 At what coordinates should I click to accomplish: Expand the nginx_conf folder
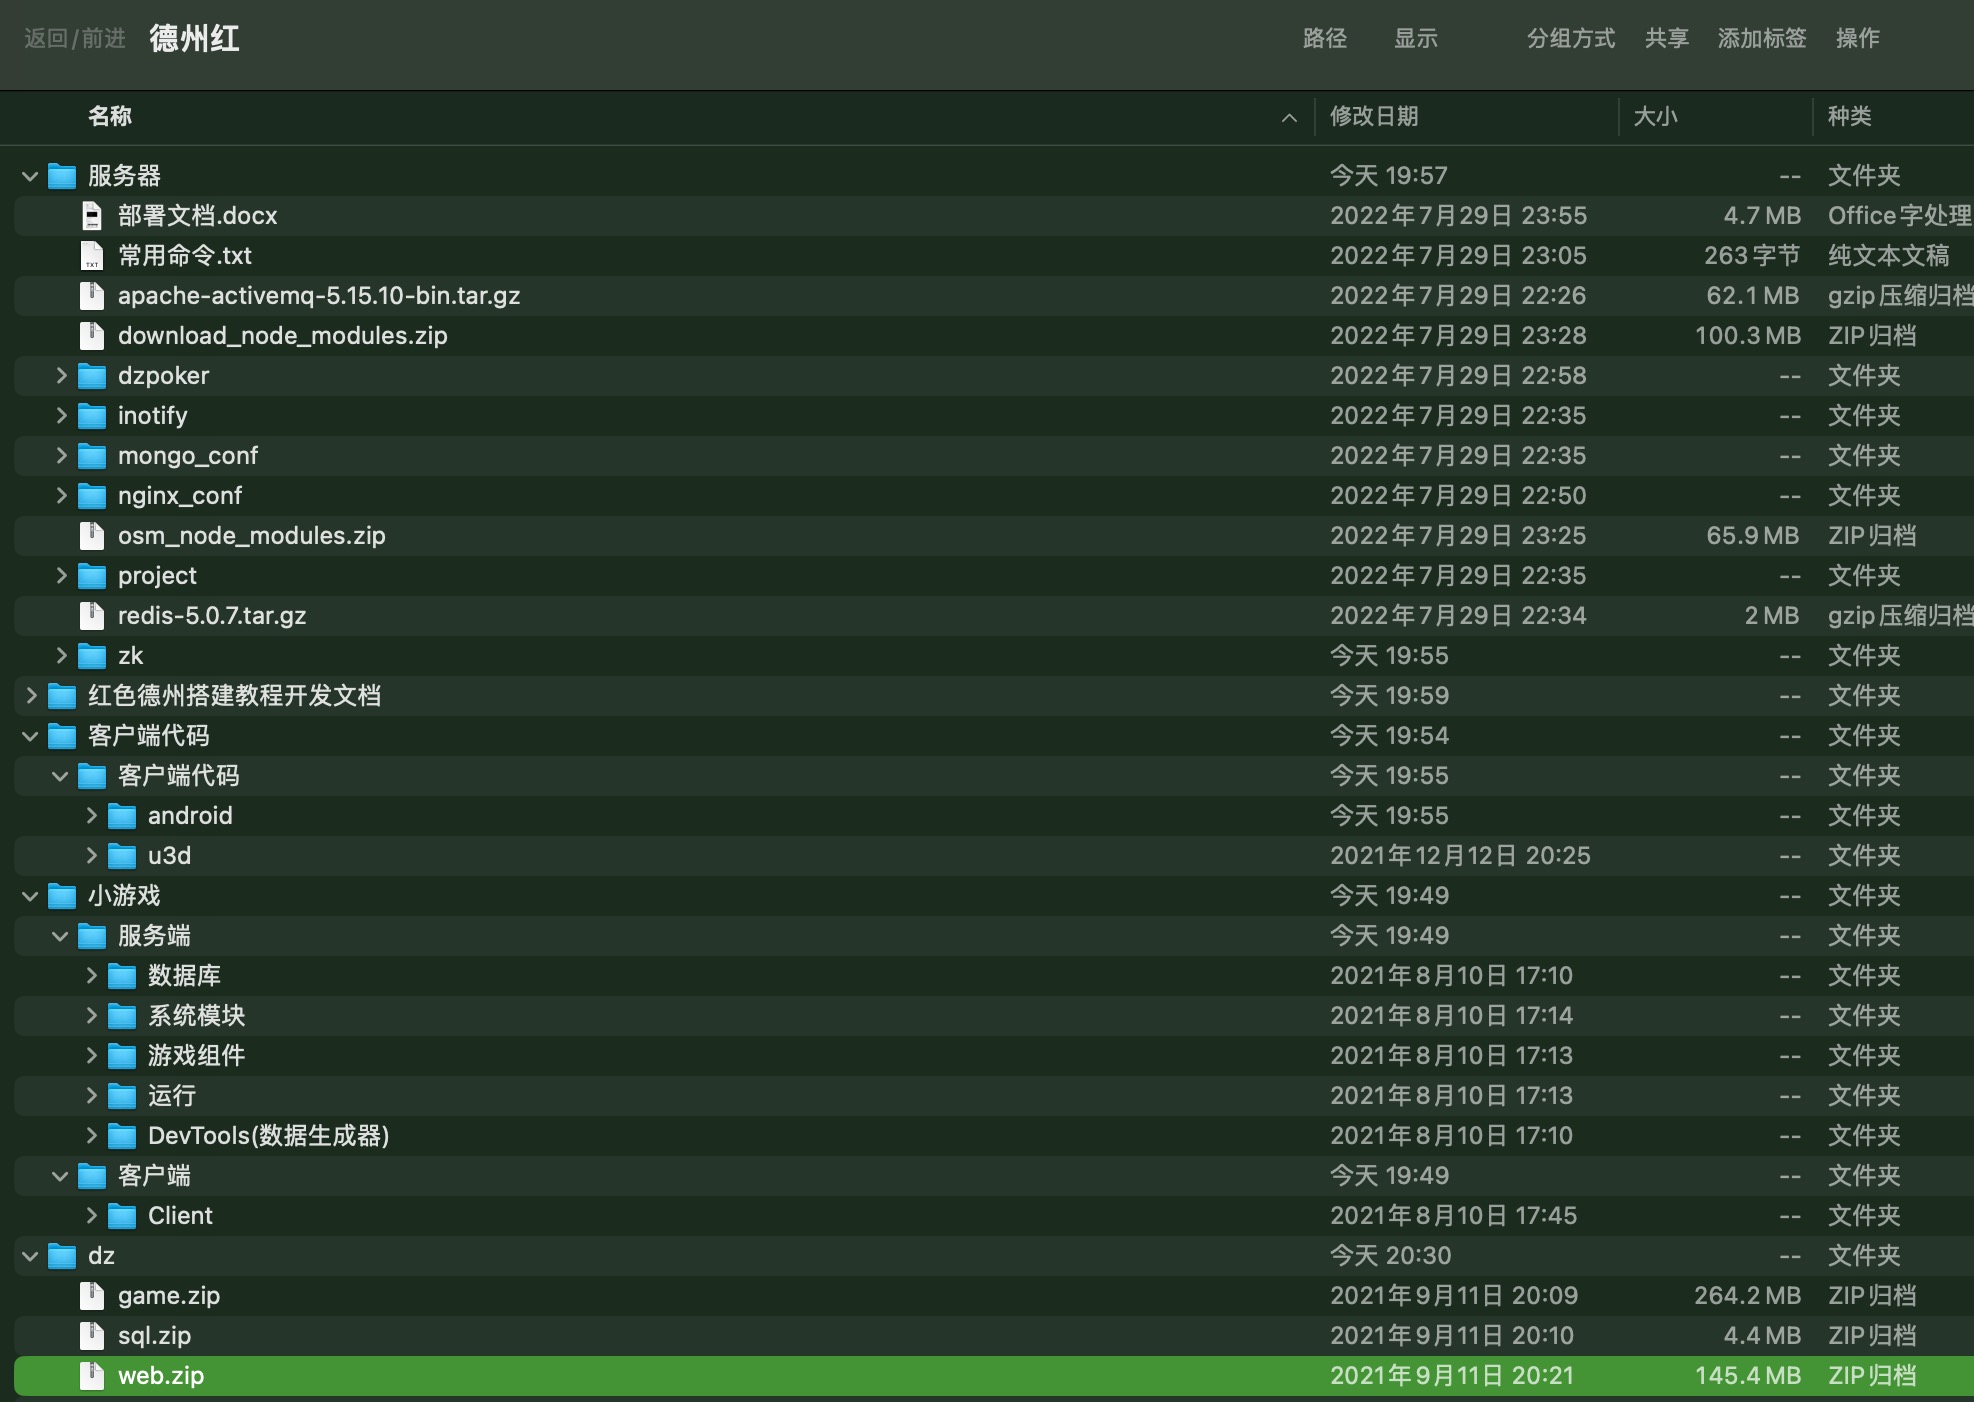point(61,496)
